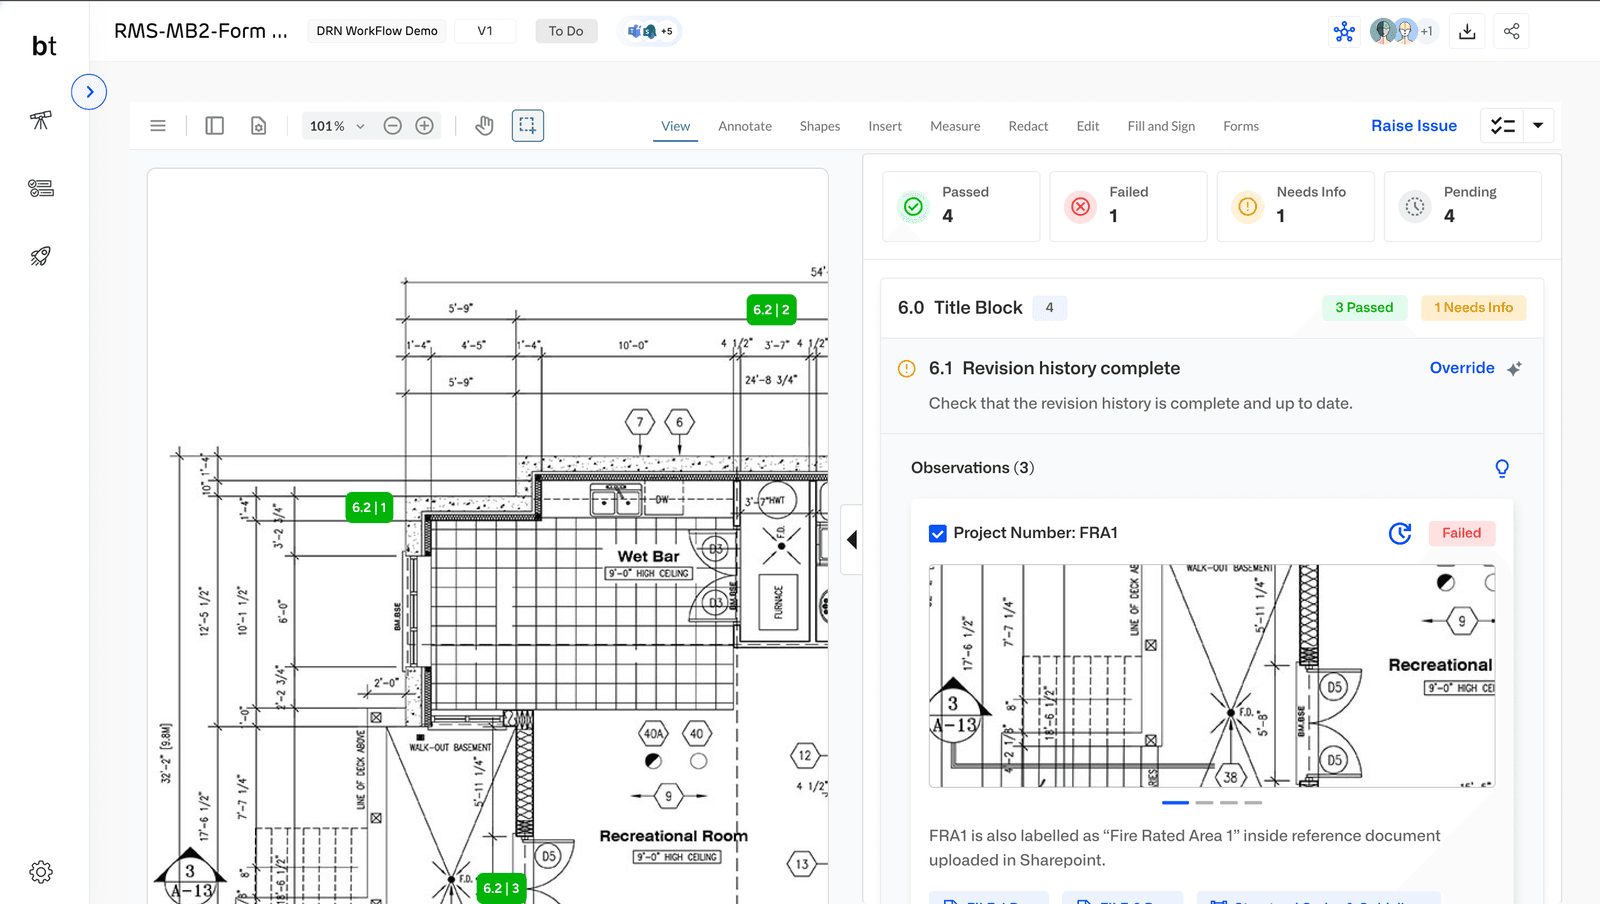Screen dimensions: 1600x904
Task: Select the Passed 4 status card
Action: (x=961, y=206)
